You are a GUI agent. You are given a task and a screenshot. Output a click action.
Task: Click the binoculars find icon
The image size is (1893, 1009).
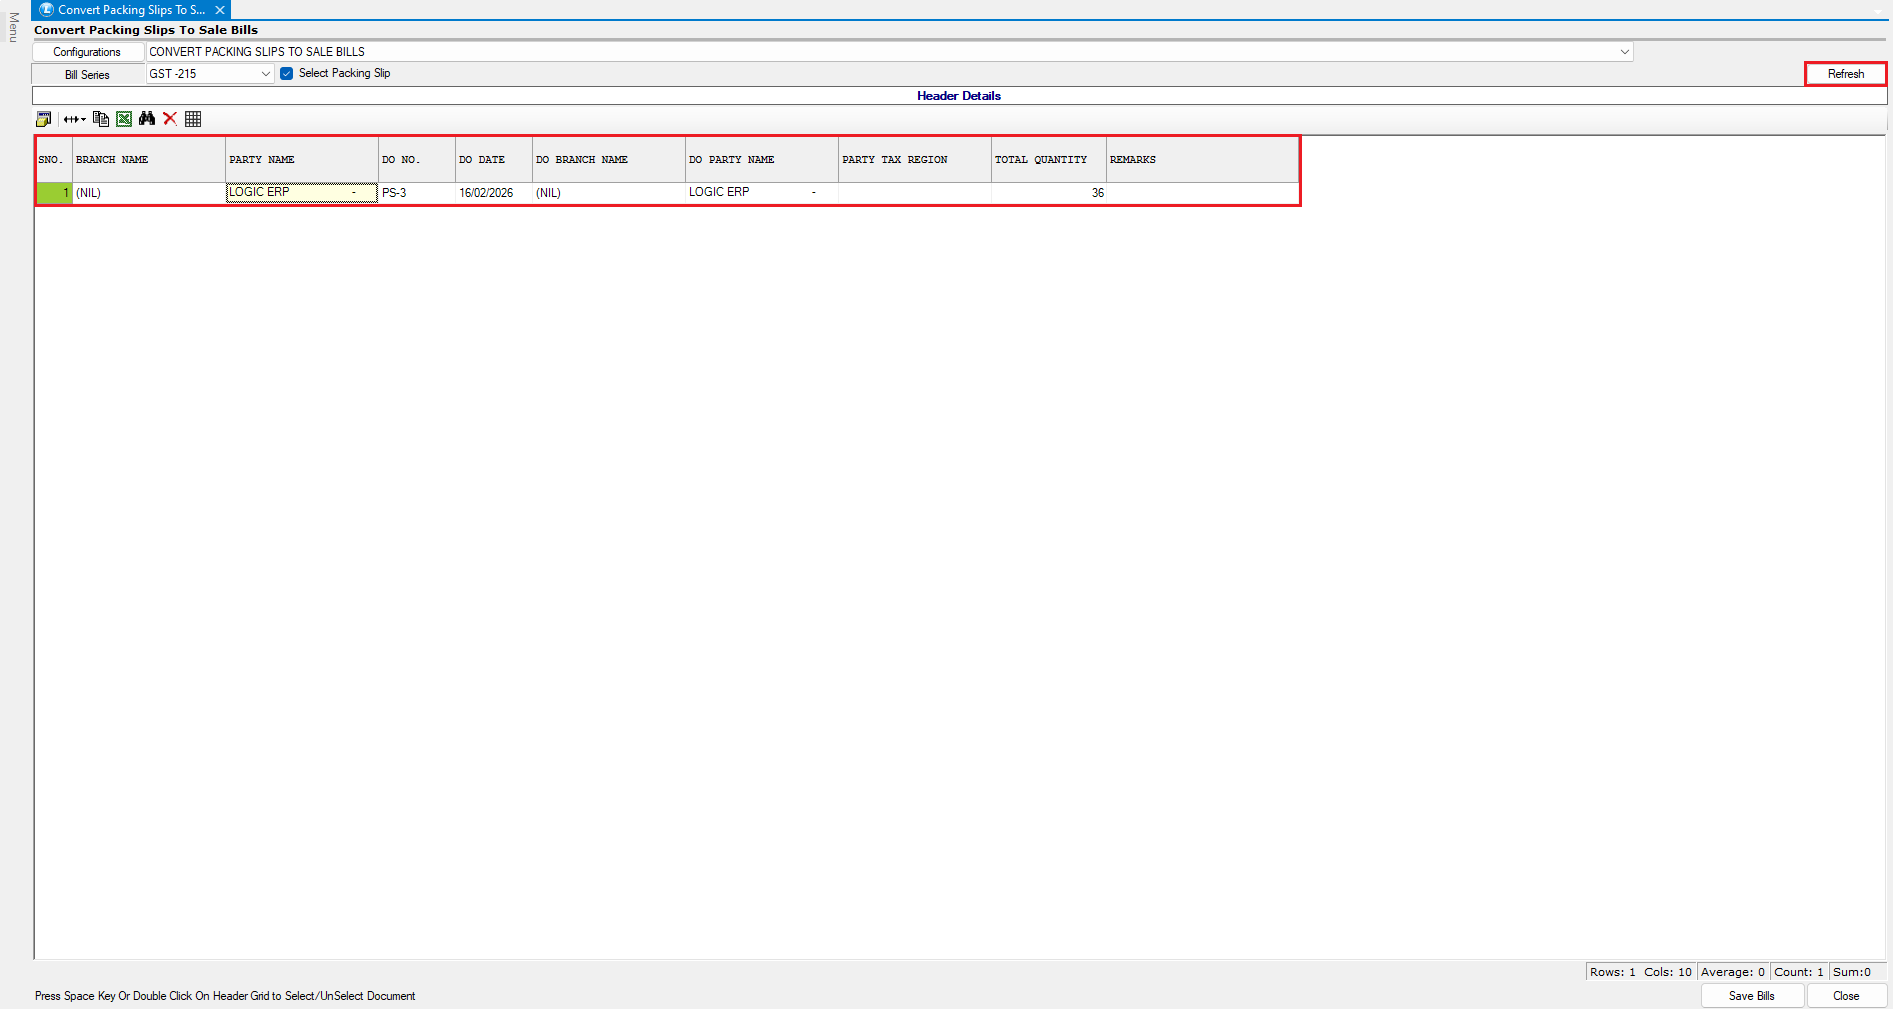147,119
